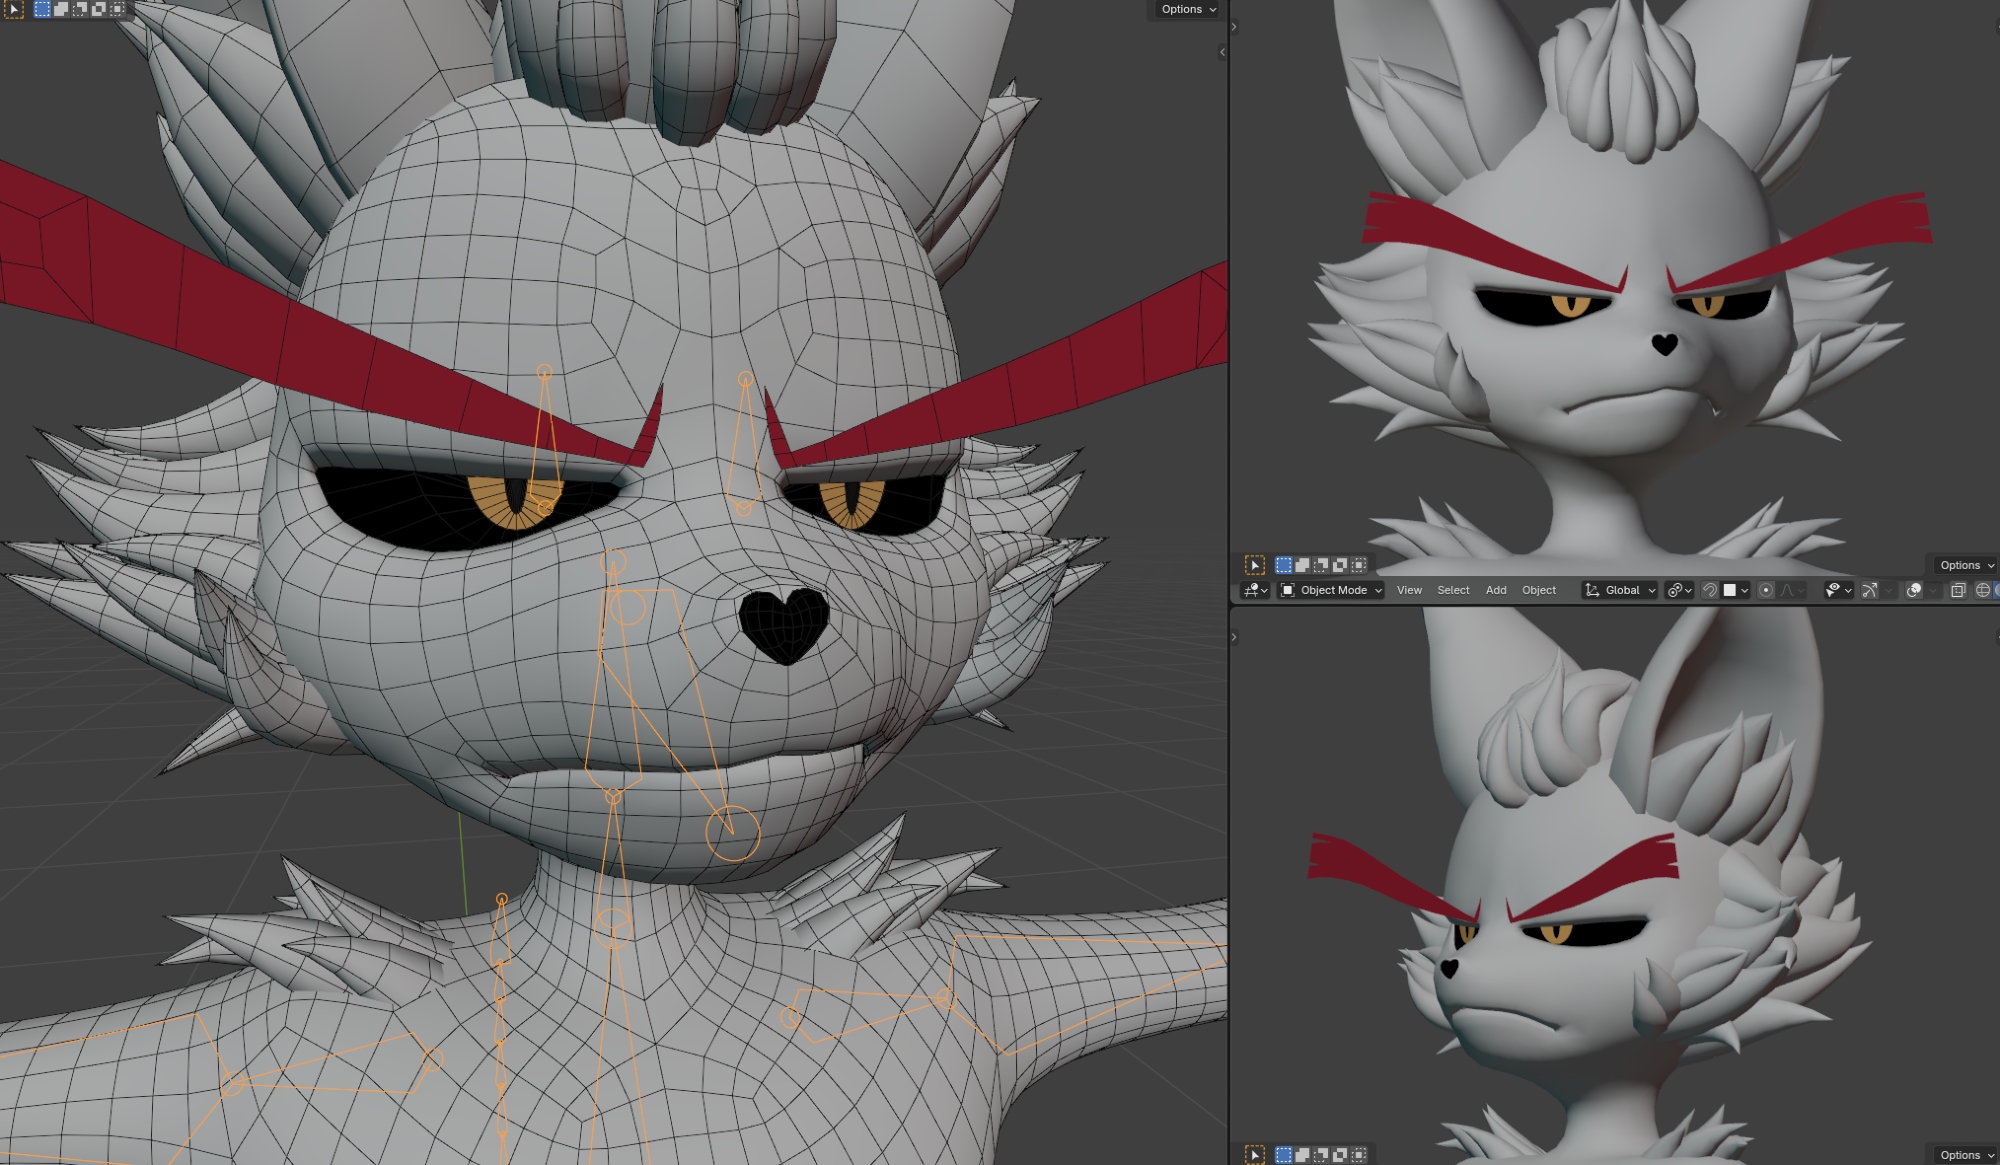This screenshot has height=1165, width=2000.
Task: Choose Extend selection mode in top-left viewport
Action: [61, 9]
